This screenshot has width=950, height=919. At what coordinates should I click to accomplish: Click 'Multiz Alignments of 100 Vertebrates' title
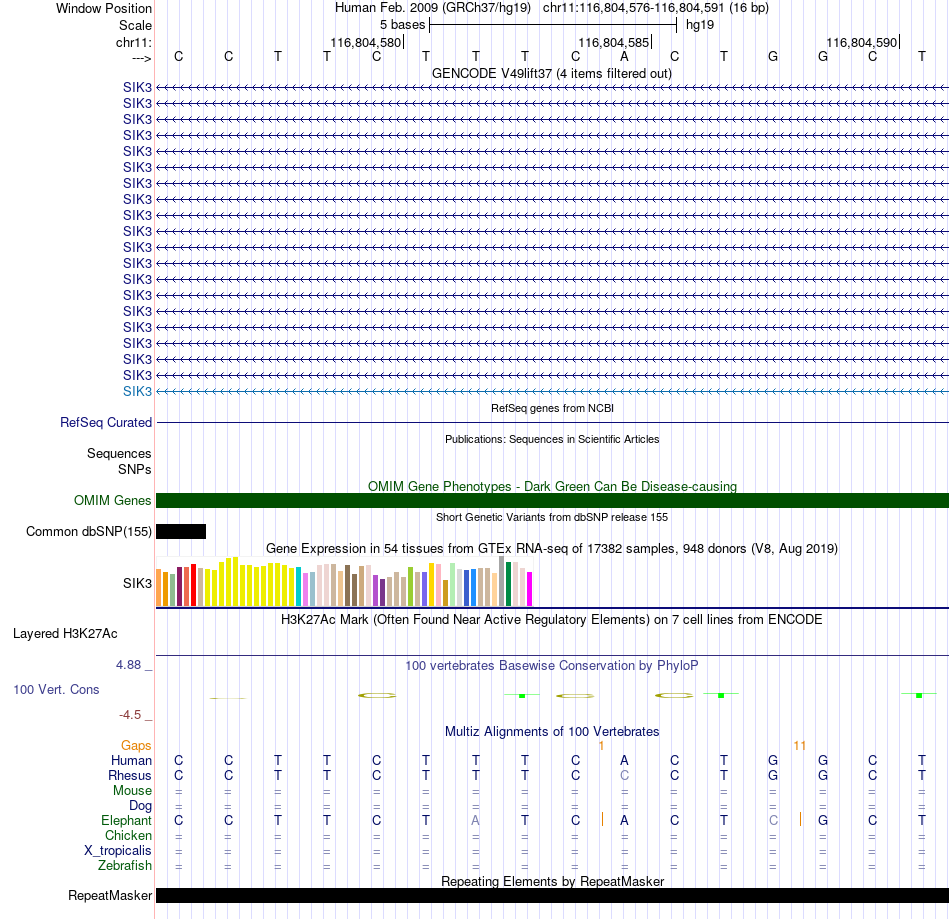click(552, 731)
